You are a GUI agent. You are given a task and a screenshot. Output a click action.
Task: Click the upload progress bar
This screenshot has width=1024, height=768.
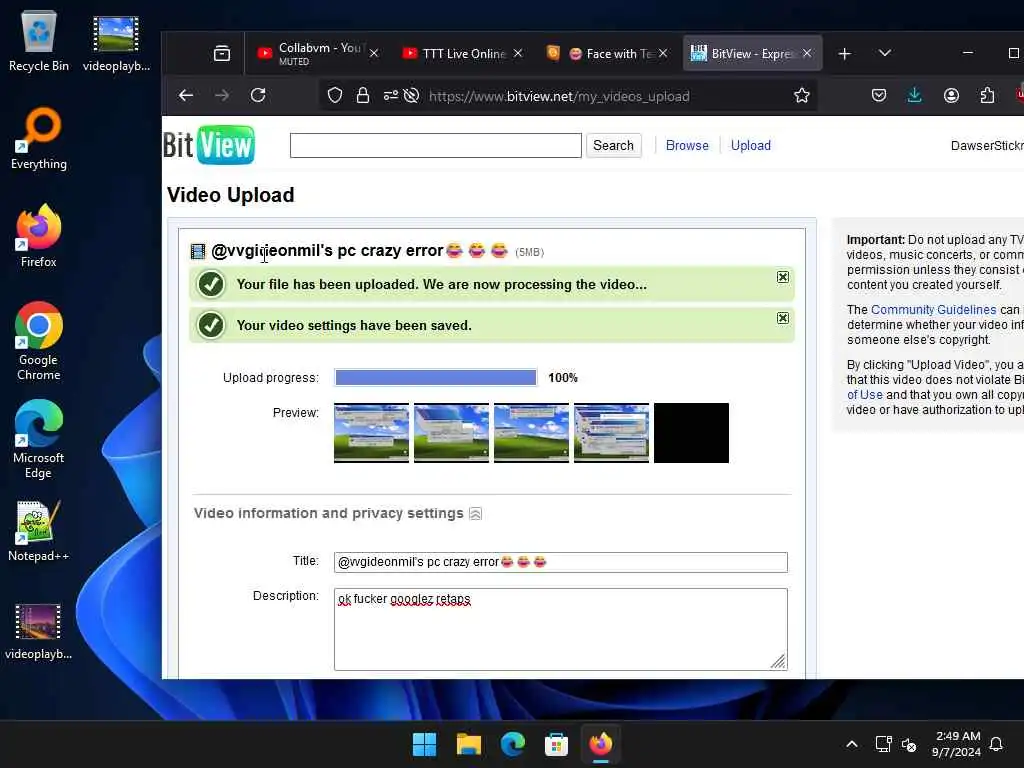point(436,377)
